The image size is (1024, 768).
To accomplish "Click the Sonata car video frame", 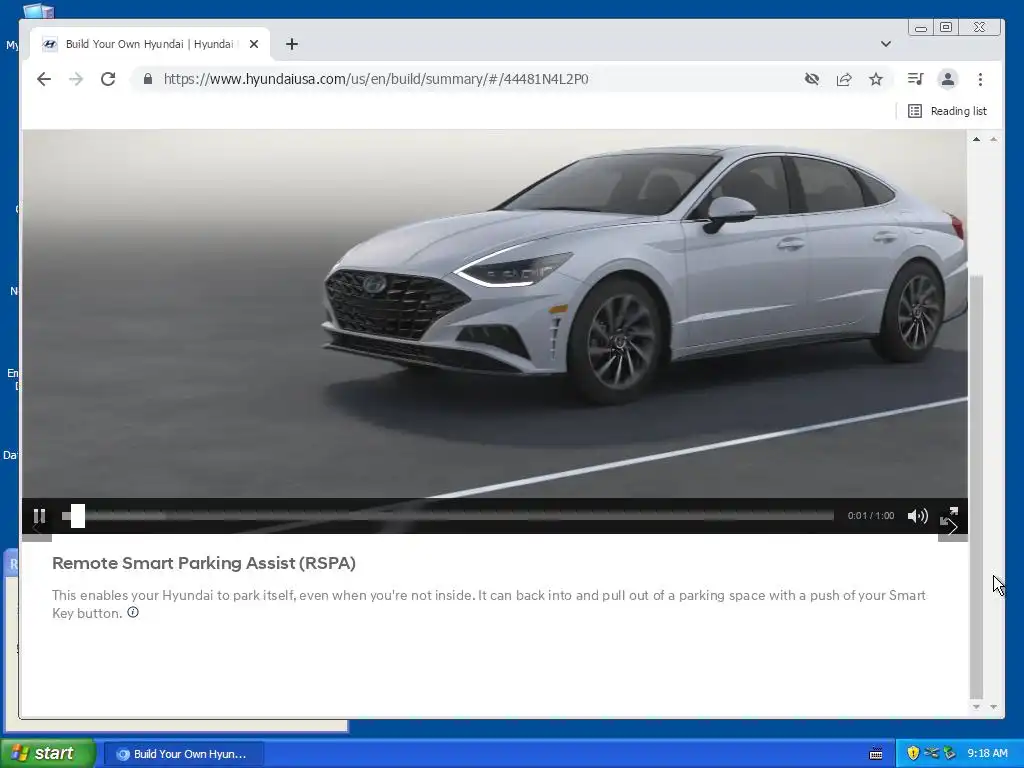I will [495, 313].
